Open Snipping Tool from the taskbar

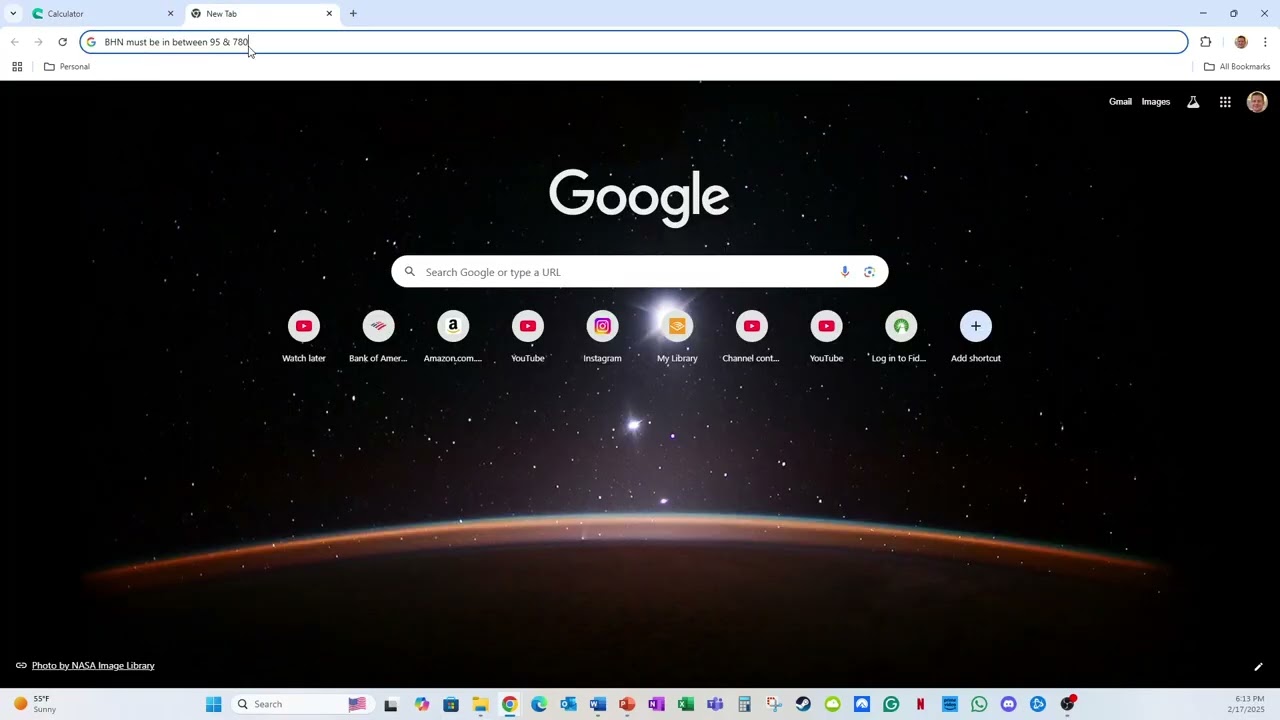pyautogui.click(x=774, y=704)
